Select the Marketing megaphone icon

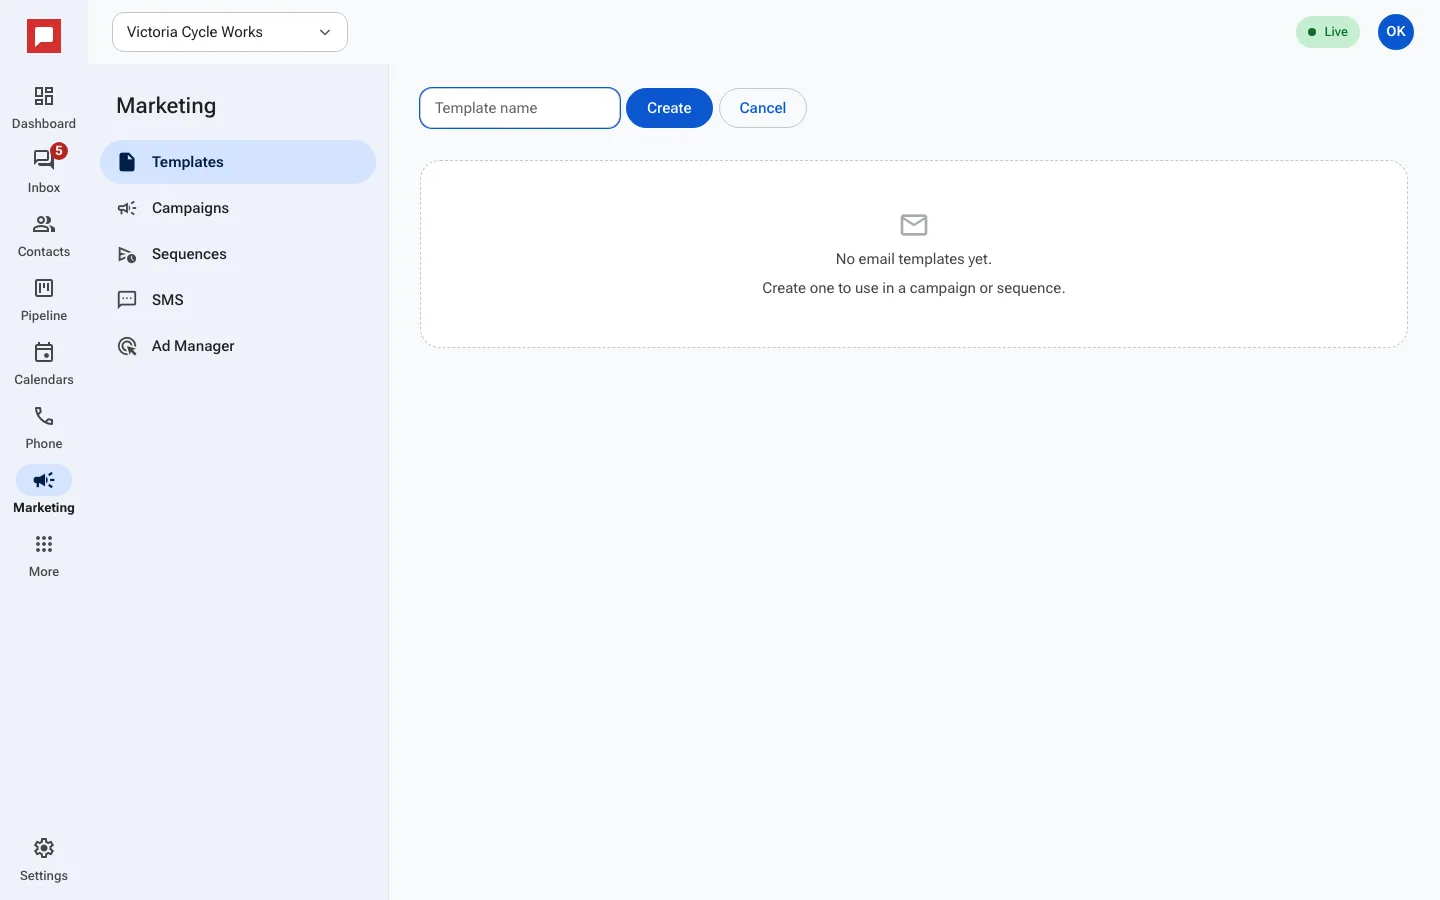[44, 480]
